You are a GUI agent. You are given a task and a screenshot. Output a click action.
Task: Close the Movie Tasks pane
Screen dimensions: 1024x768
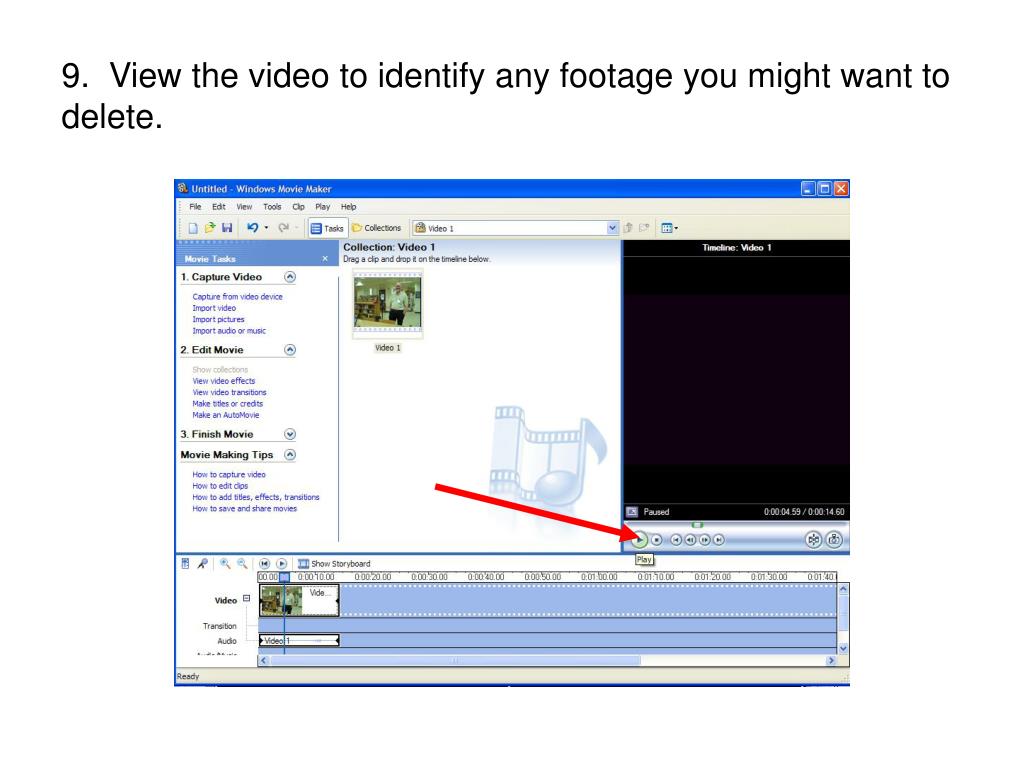click(325, 259)
